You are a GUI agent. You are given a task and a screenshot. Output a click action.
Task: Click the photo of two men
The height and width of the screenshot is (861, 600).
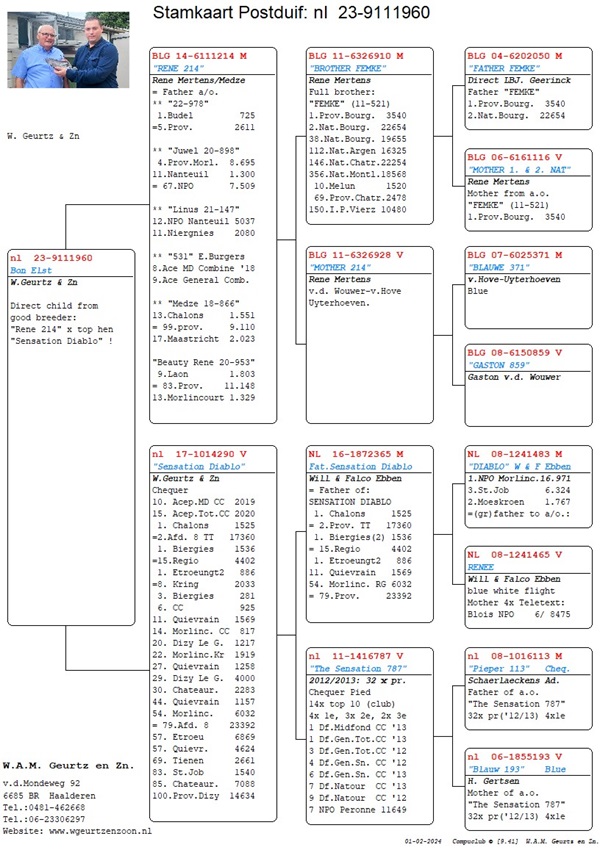coord(68,49)
